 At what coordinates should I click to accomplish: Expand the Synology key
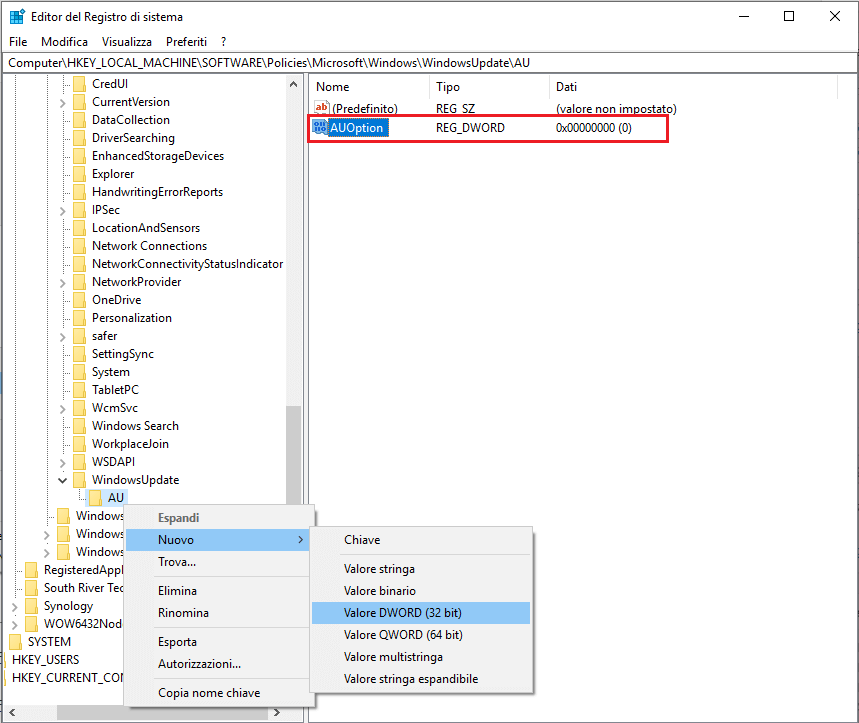point(15,607)
